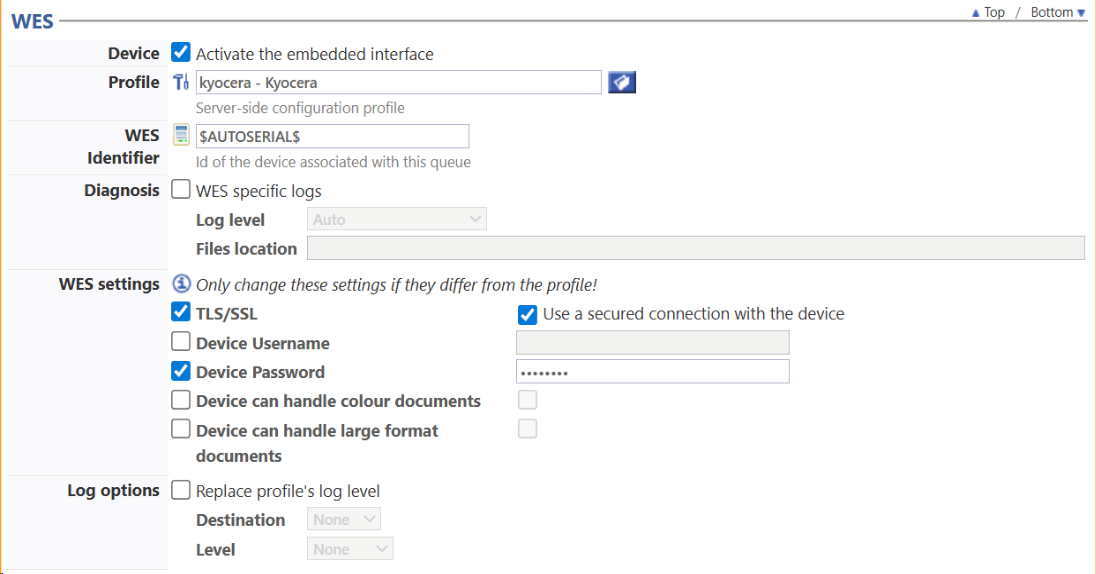This screenshot has width=1096, height=574.
Task: Open the Log level Auto dropdown
Action: (396, 219)
